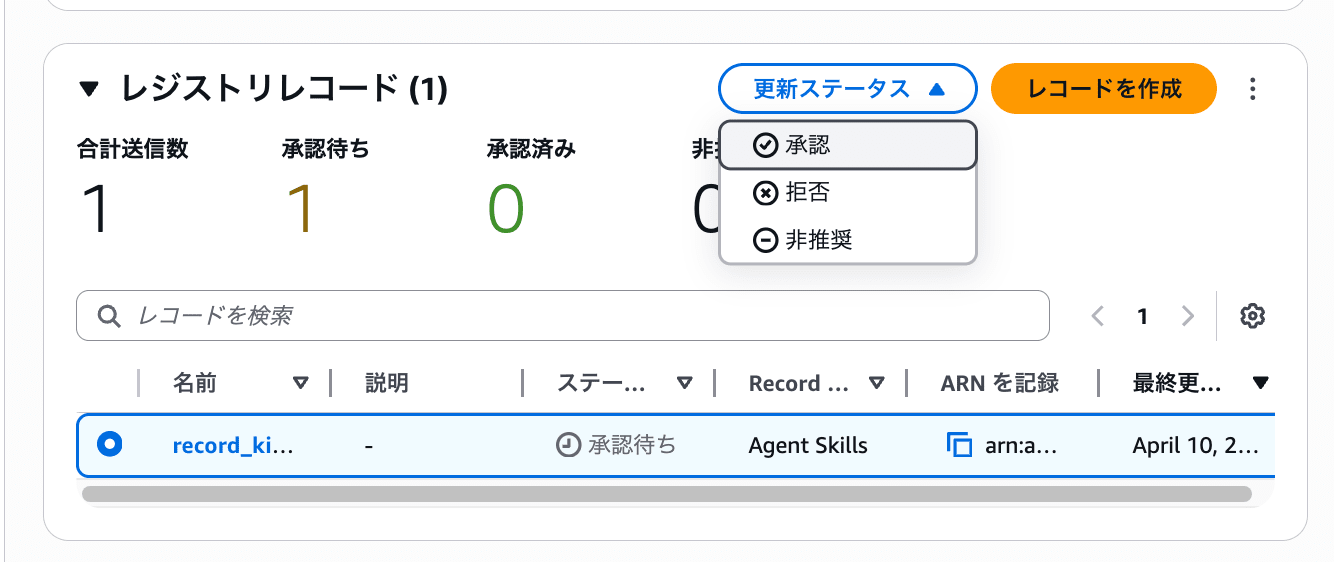
Task: Click the horizontal table scrollbar
Action: tap(666, 494)
